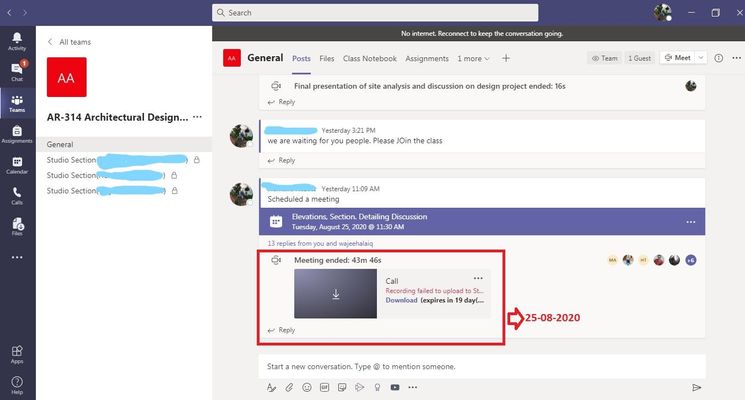The width and height of the screenshot is (745, 400).
Task: Click the 1 Guest button
Action: point(640,58)
